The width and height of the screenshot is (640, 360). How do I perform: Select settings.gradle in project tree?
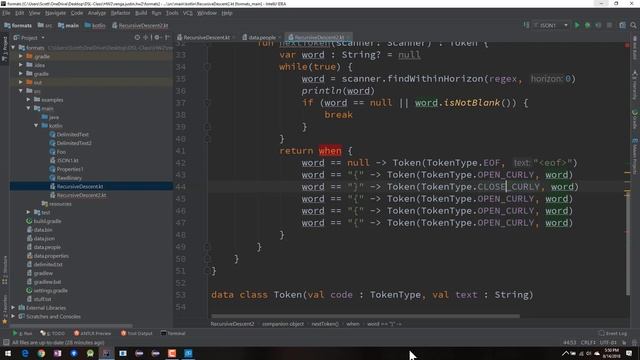[51, 291]
